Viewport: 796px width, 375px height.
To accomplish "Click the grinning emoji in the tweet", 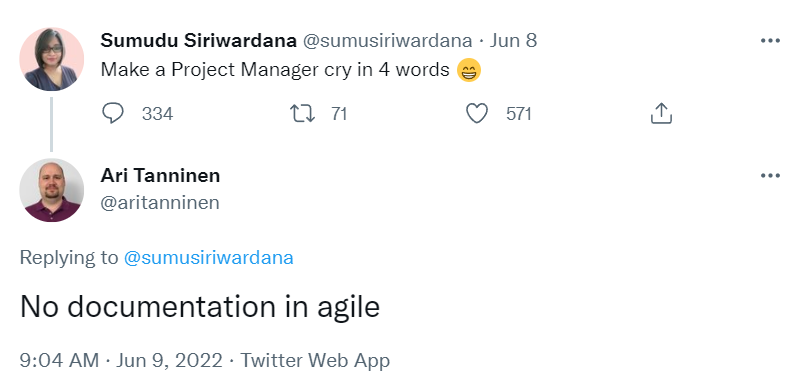I will (469, 70).
